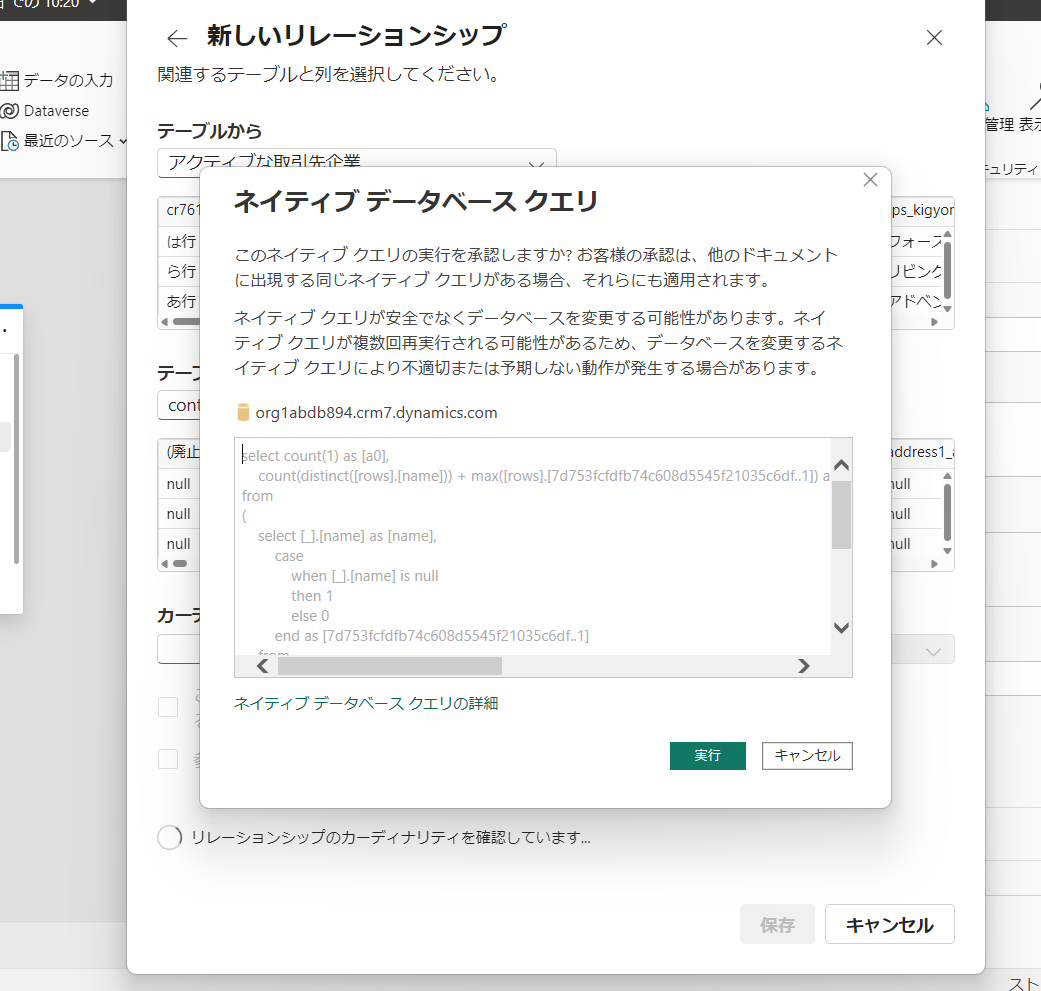Click the recent sources document icon

[x=9, y=141]
